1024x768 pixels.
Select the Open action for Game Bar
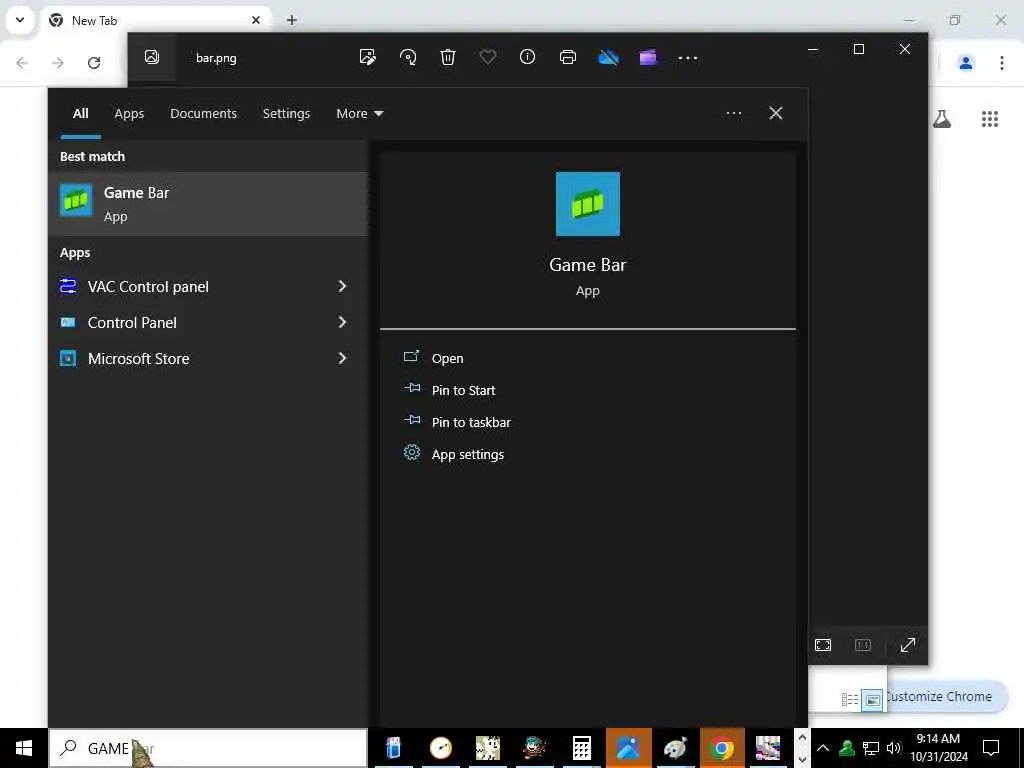point(447,358)
